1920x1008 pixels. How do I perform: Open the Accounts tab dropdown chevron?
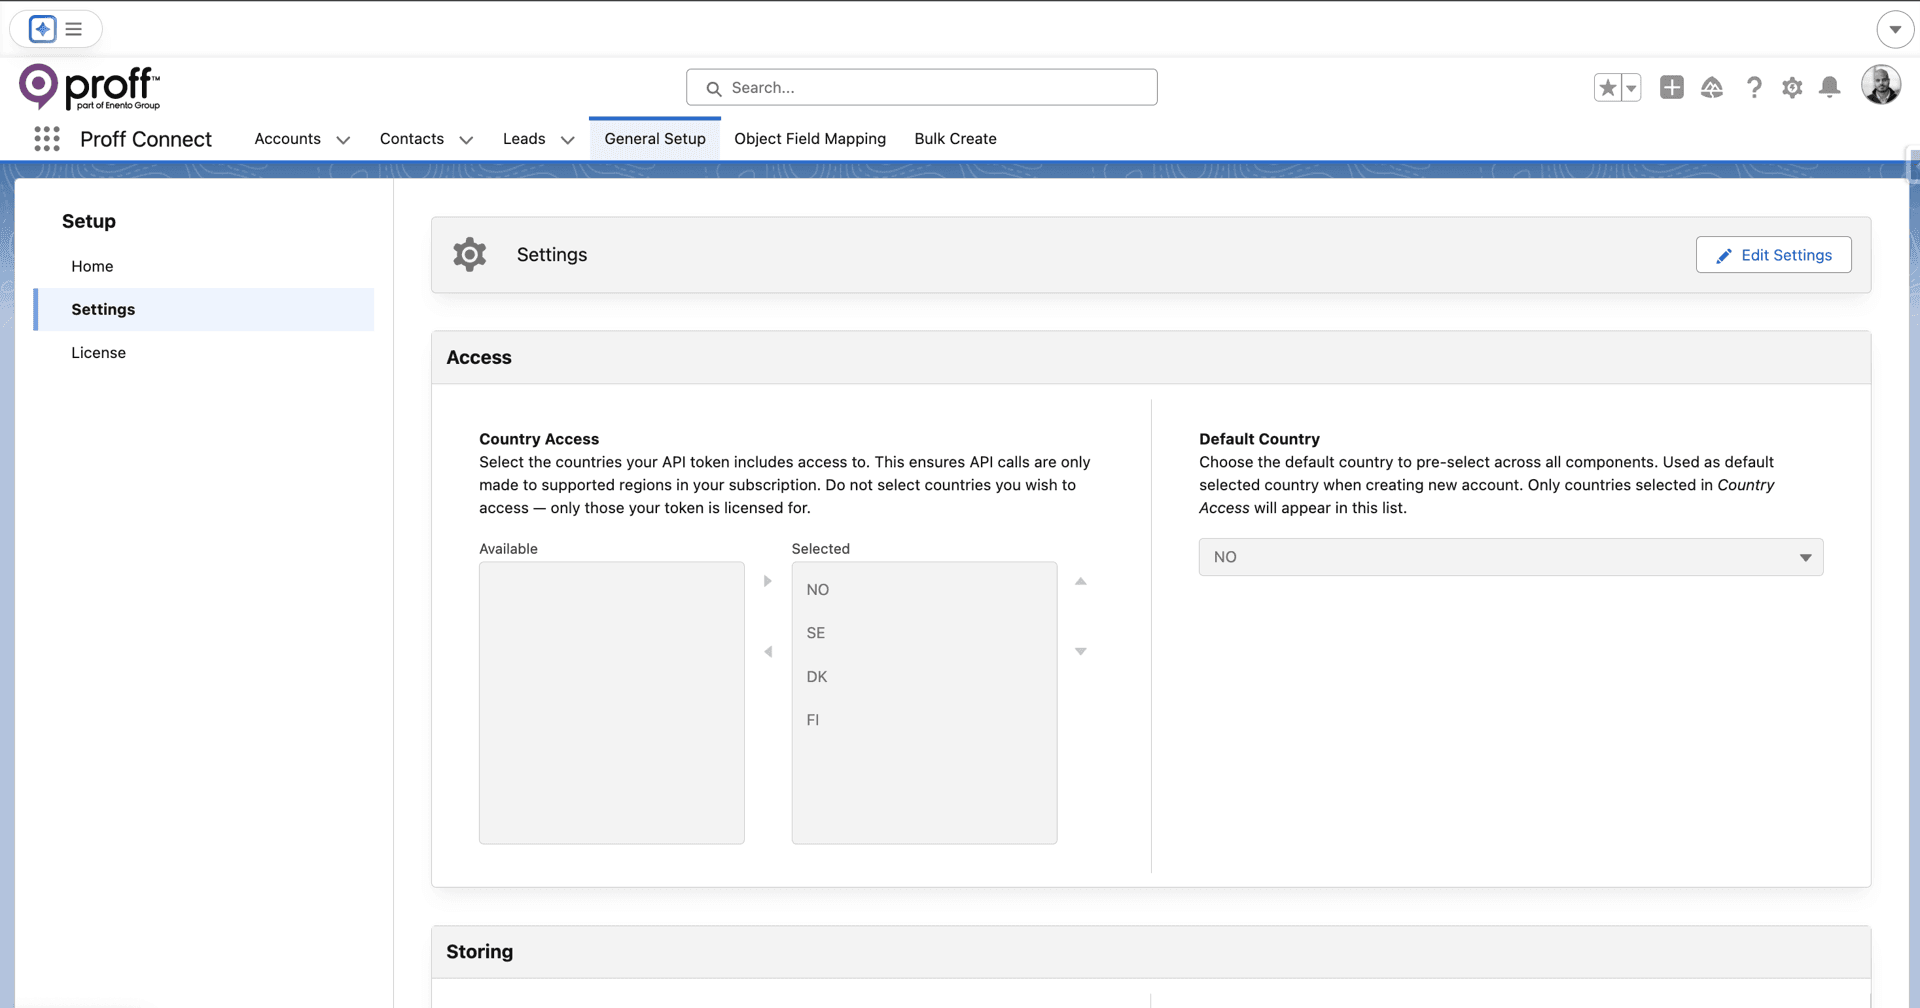pyautogui.click(x=343, y=140)
